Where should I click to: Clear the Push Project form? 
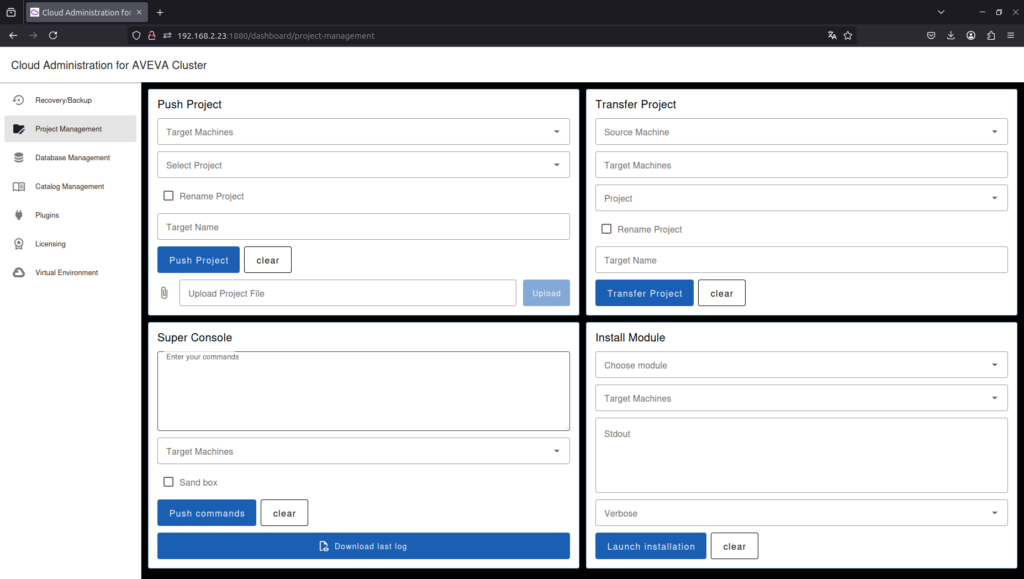pyautogui.click(x=268, y=260)
